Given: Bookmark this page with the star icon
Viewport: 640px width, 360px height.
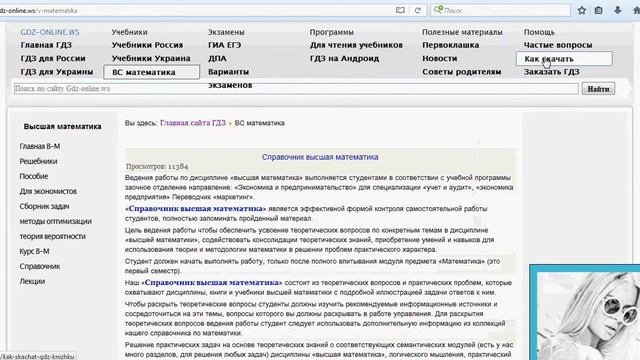Looking at the screenshot, I should [x=582, y=11].
